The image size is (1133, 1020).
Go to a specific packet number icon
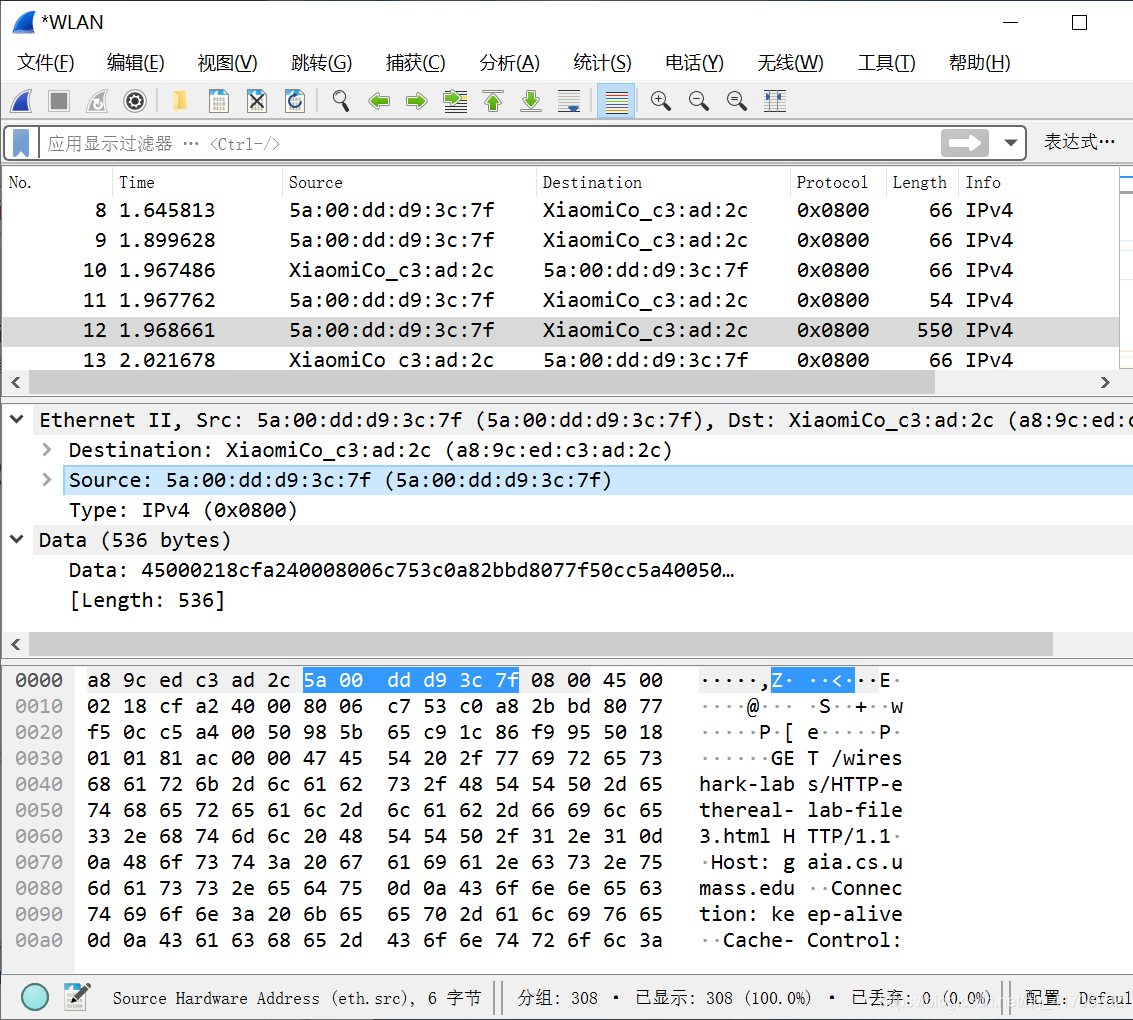pos(455,101)
